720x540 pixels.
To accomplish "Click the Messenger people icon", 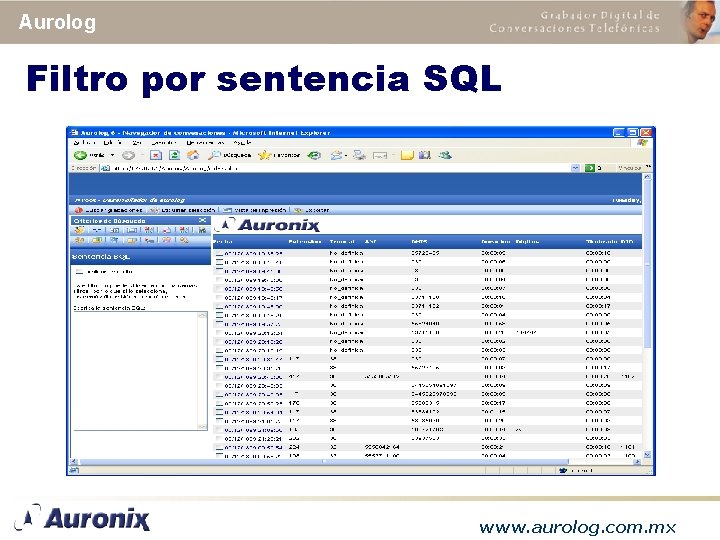I will click(444, 155).
